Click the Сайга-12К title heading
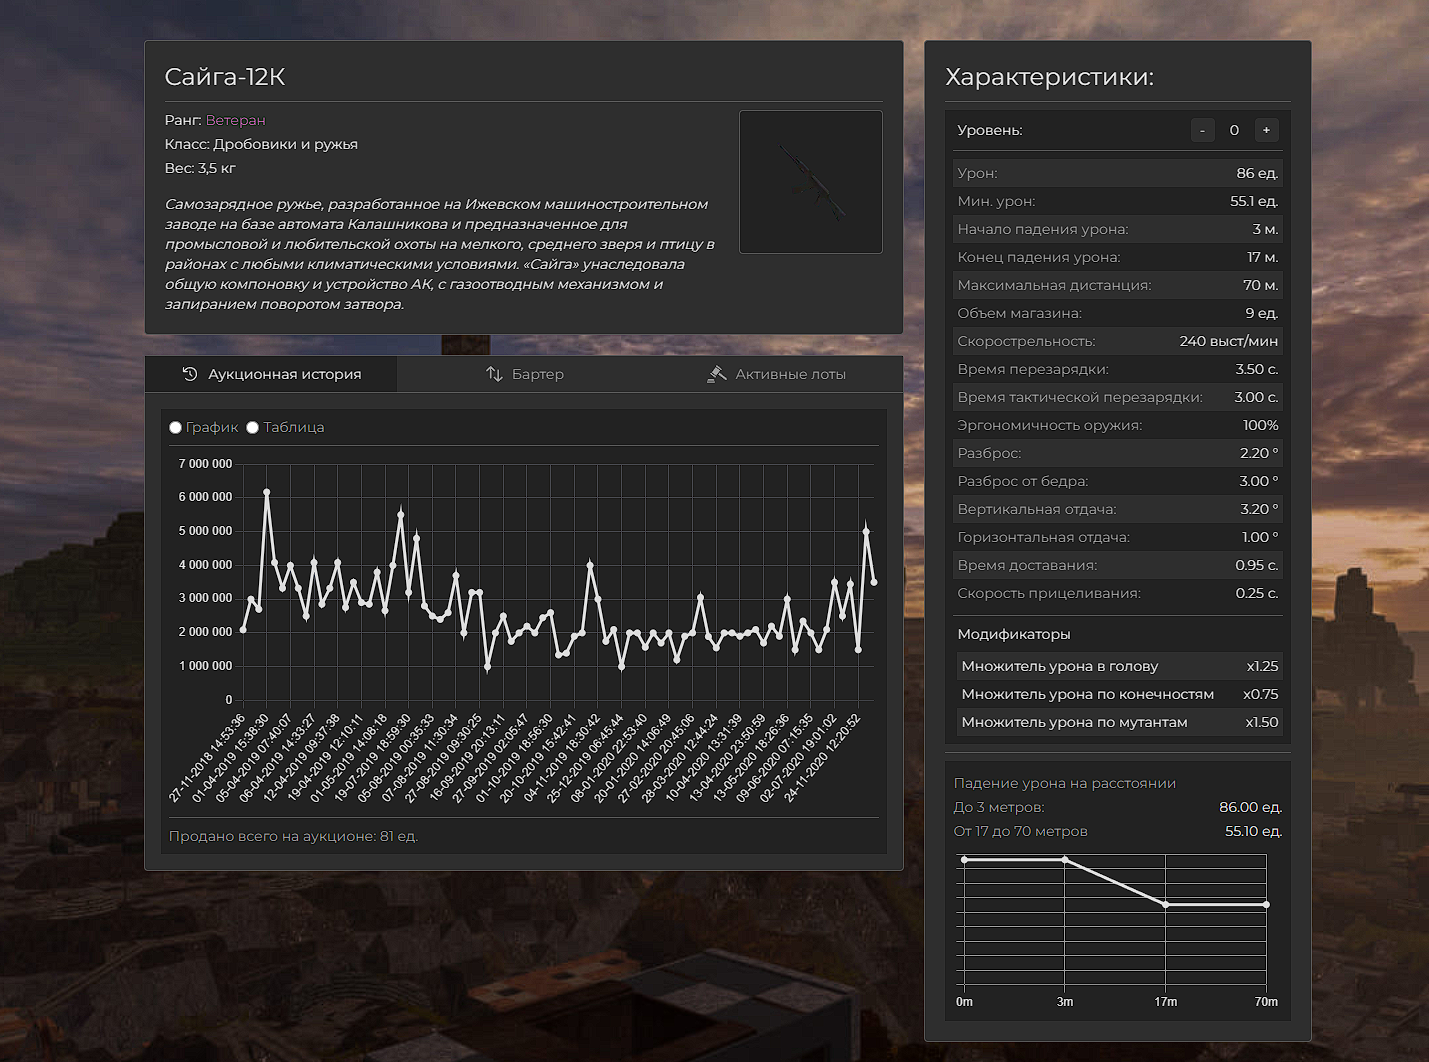1429x1062 pixels. pos(225,77)
